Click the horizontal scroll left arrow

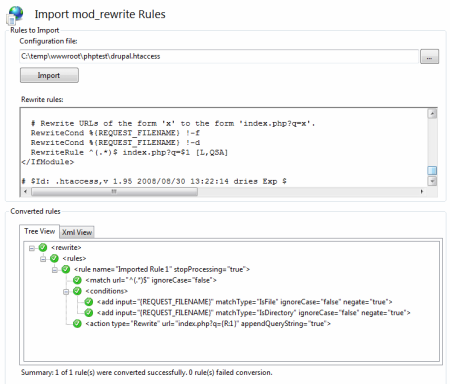tap(25, 192)
